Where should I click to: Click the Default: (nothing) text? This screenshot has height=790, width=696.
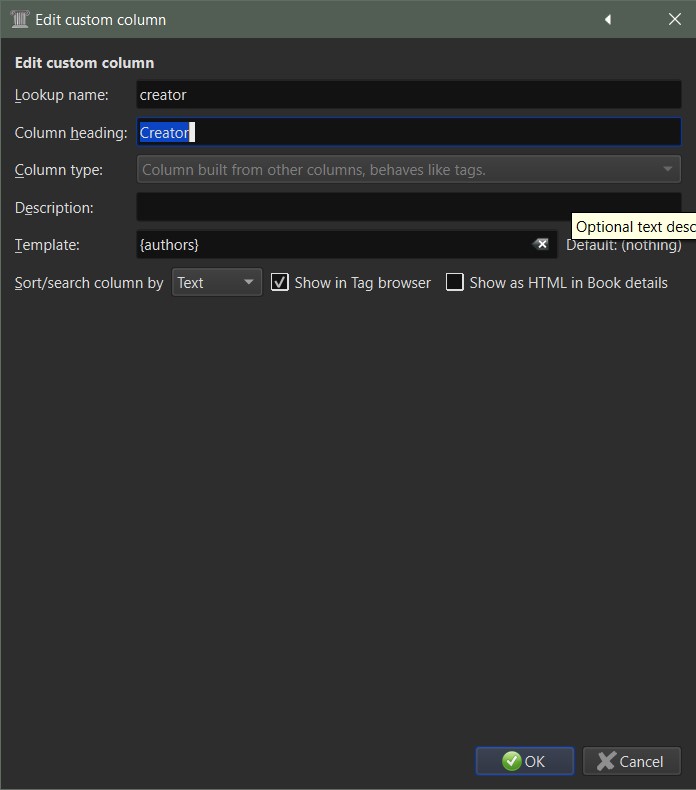(623, 245)
